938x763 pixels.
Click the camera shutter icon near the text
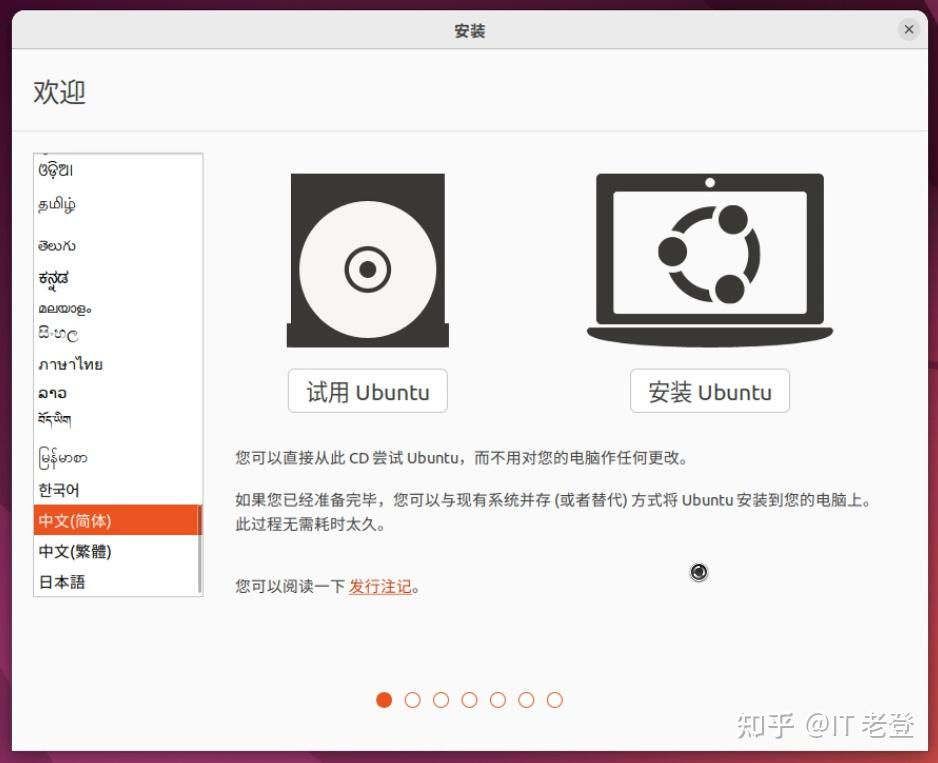click(x=698, y=572)
